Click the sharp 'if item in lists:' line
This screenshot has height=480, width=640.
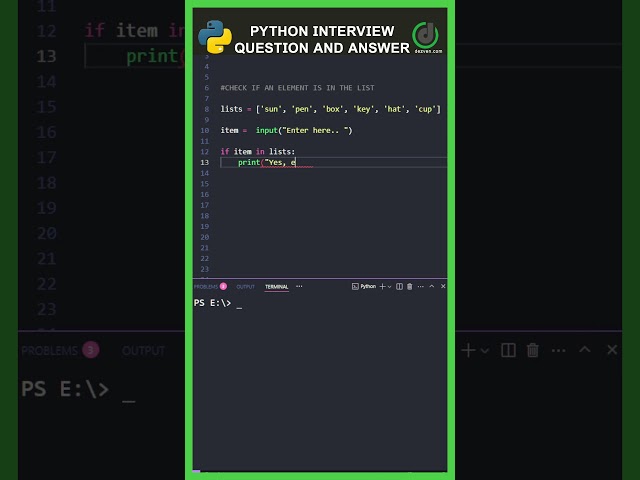point(258,151)
